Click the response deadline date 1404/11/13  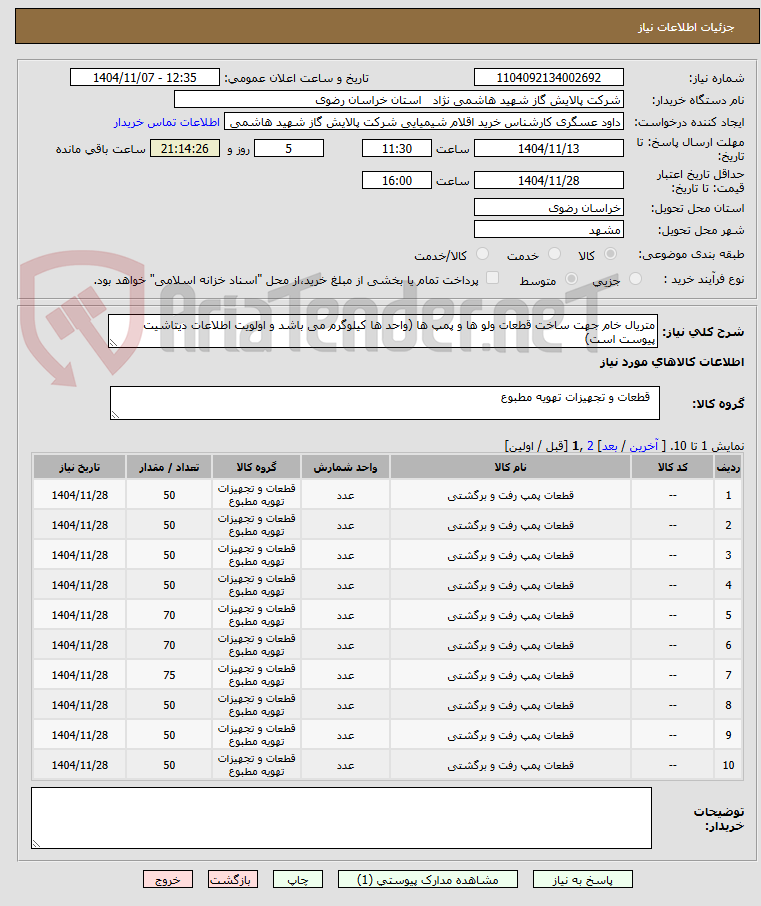(x=548, y=148)
